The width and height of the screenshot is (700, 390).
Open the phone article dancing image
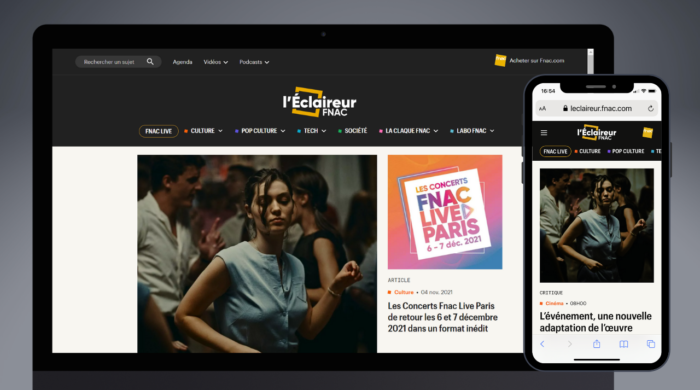tap(597, 225)
